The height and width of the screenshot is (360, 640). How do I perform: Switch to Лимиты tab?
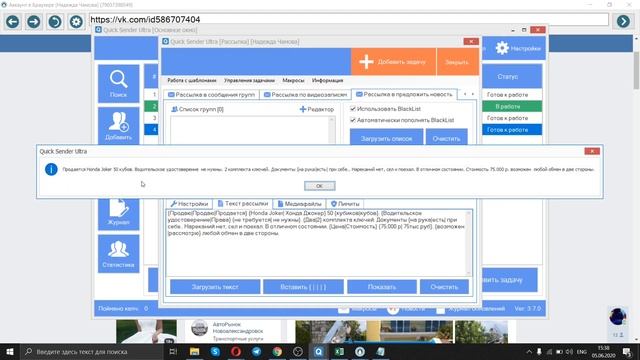(x=345, y=204)
